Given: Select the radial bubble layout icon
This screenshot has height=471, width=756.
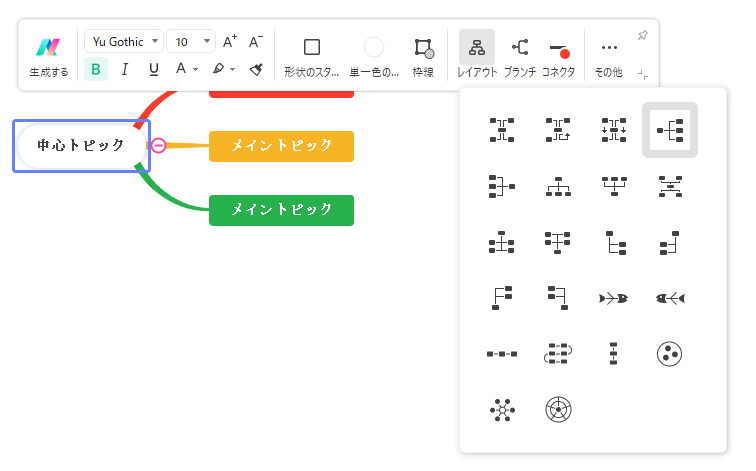Looking at the screenshot, I should (502, 410).
